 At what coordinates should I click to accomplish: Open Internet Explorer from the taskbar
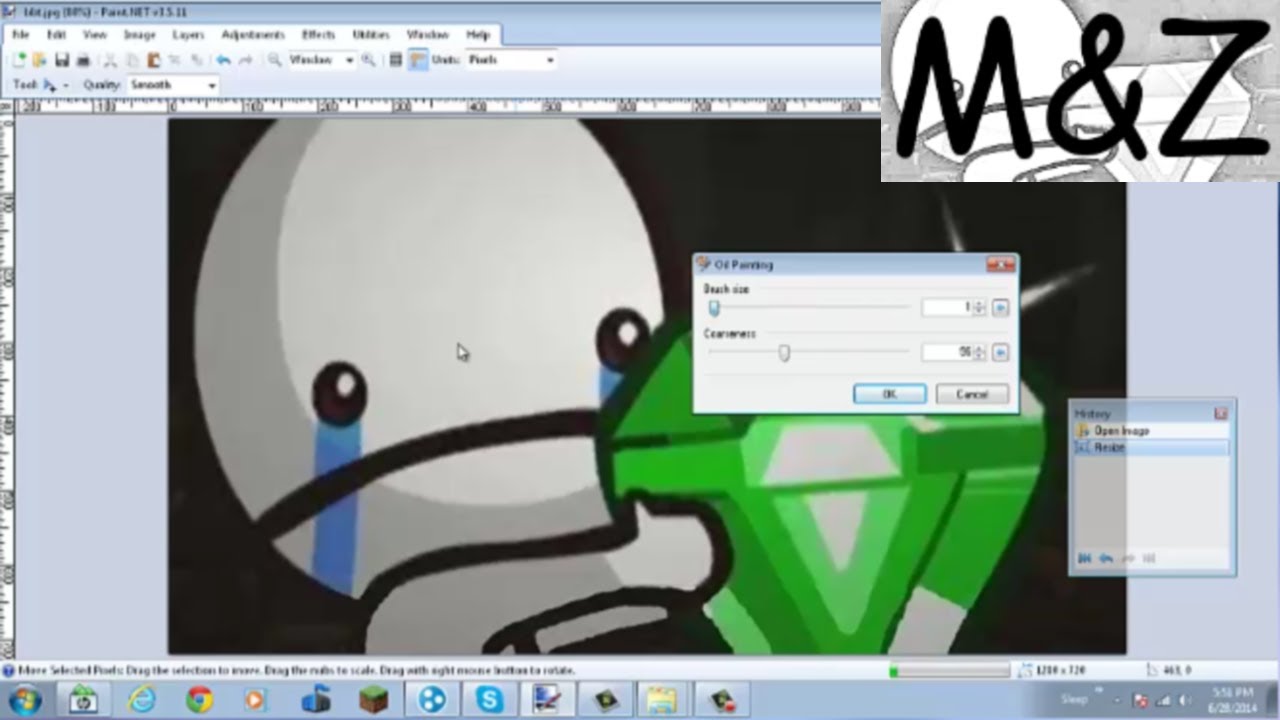[142, 699]
